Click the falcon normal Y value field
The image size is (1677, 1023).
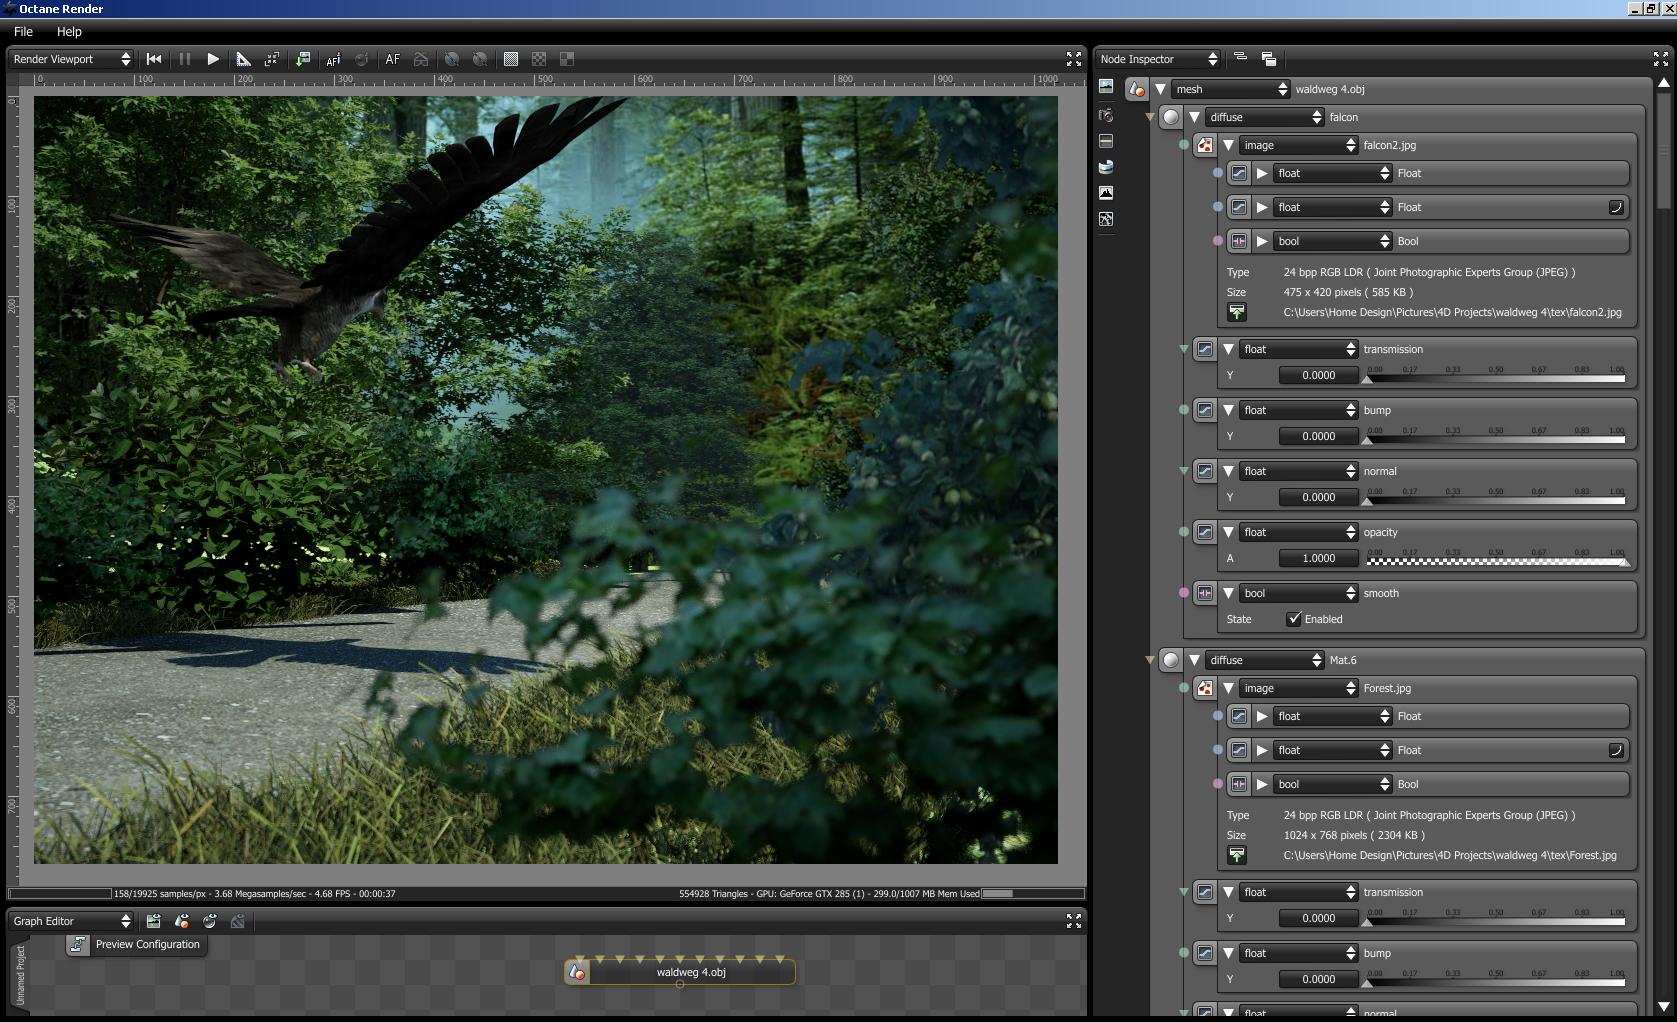pyautogui.click(x=1319, y=497)
